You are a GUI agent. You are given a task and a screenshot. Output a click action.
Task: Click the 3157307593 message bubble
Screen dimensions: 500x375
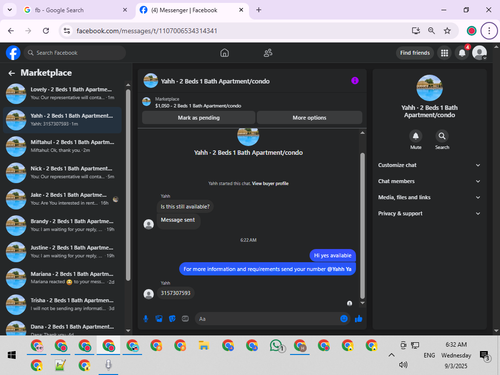coord(176,293)
